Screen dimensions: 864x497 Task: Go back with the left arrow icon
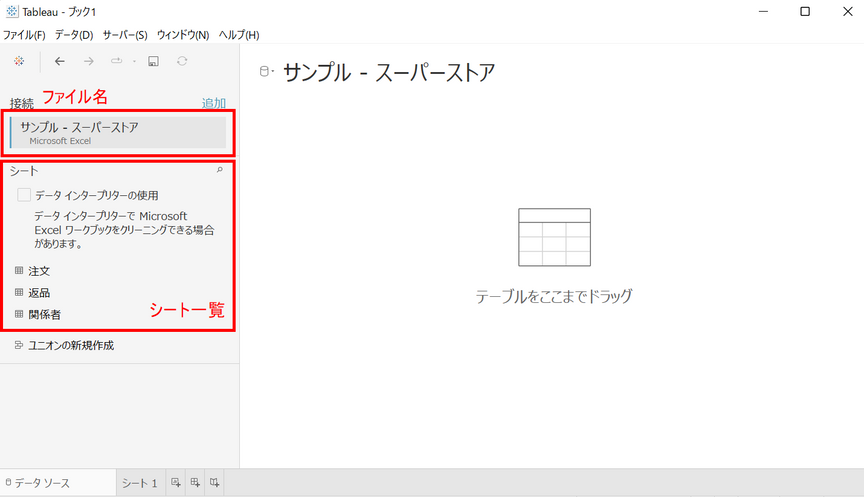pos(60,61)
